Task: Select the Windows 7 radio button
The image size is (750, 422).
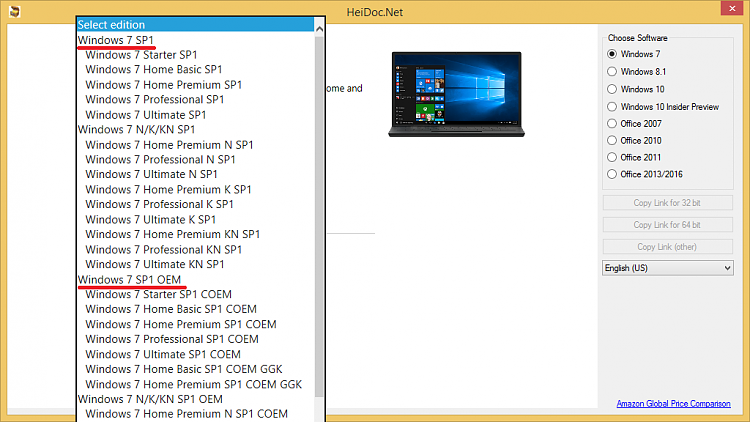Action: (x=612, y=54)
